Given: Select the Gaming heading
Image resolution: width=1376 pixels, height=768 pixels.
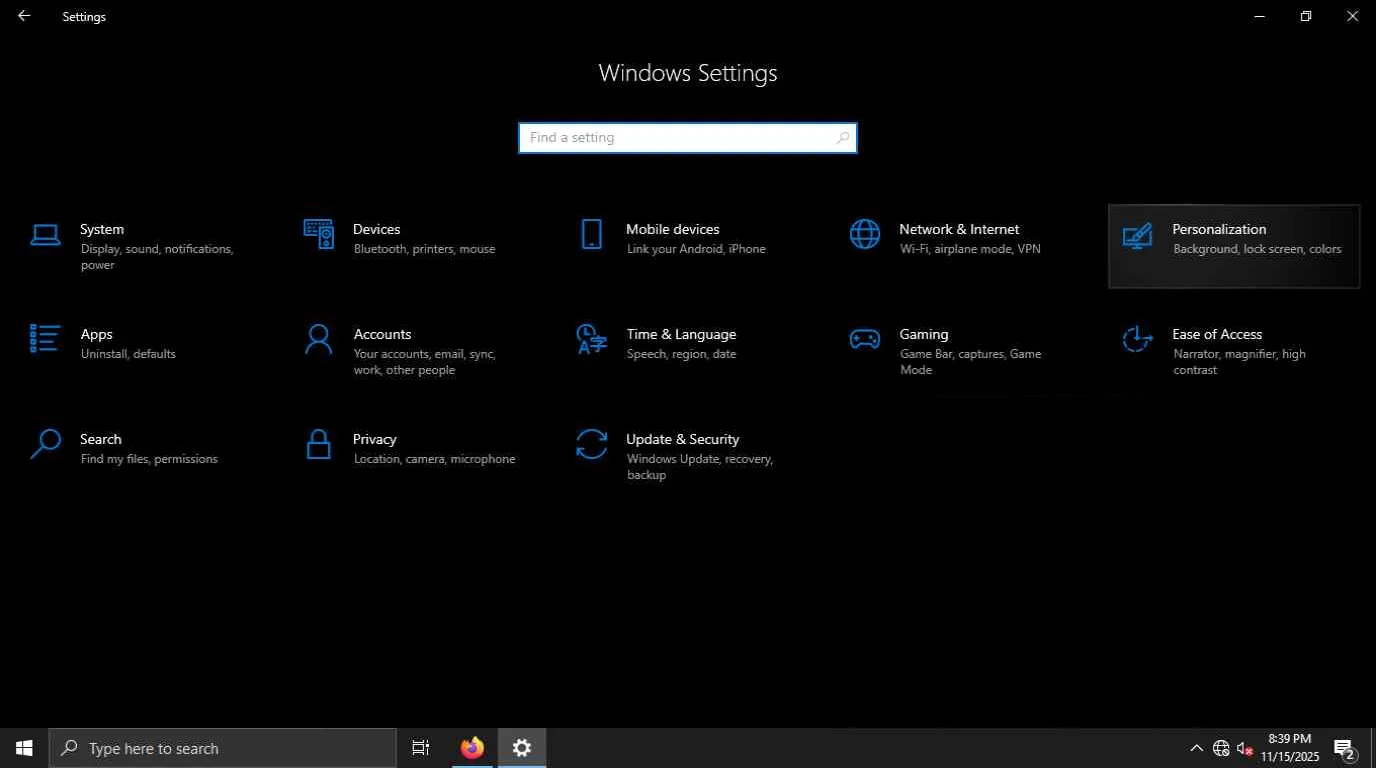Looking at the screenshot, I should [924, 334].
